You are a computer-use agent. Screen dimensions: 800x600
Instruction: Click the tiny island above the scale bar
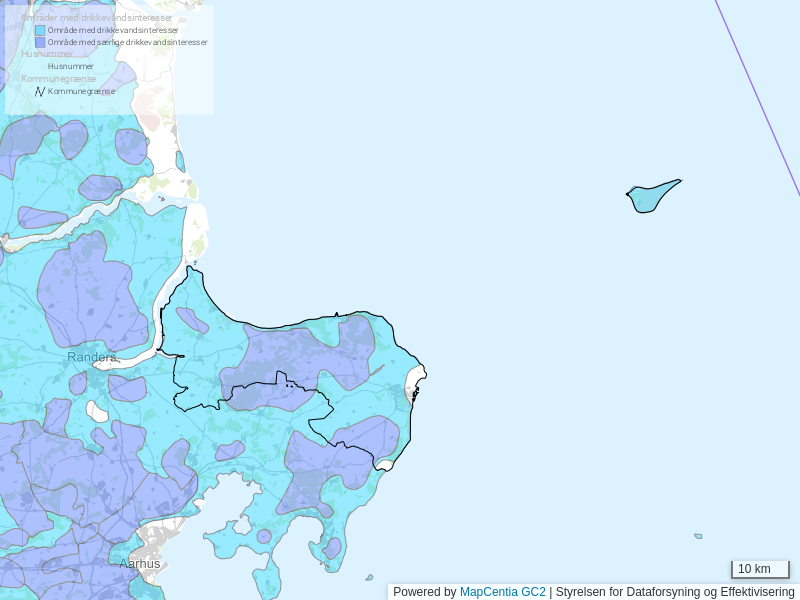coord(698,536)
